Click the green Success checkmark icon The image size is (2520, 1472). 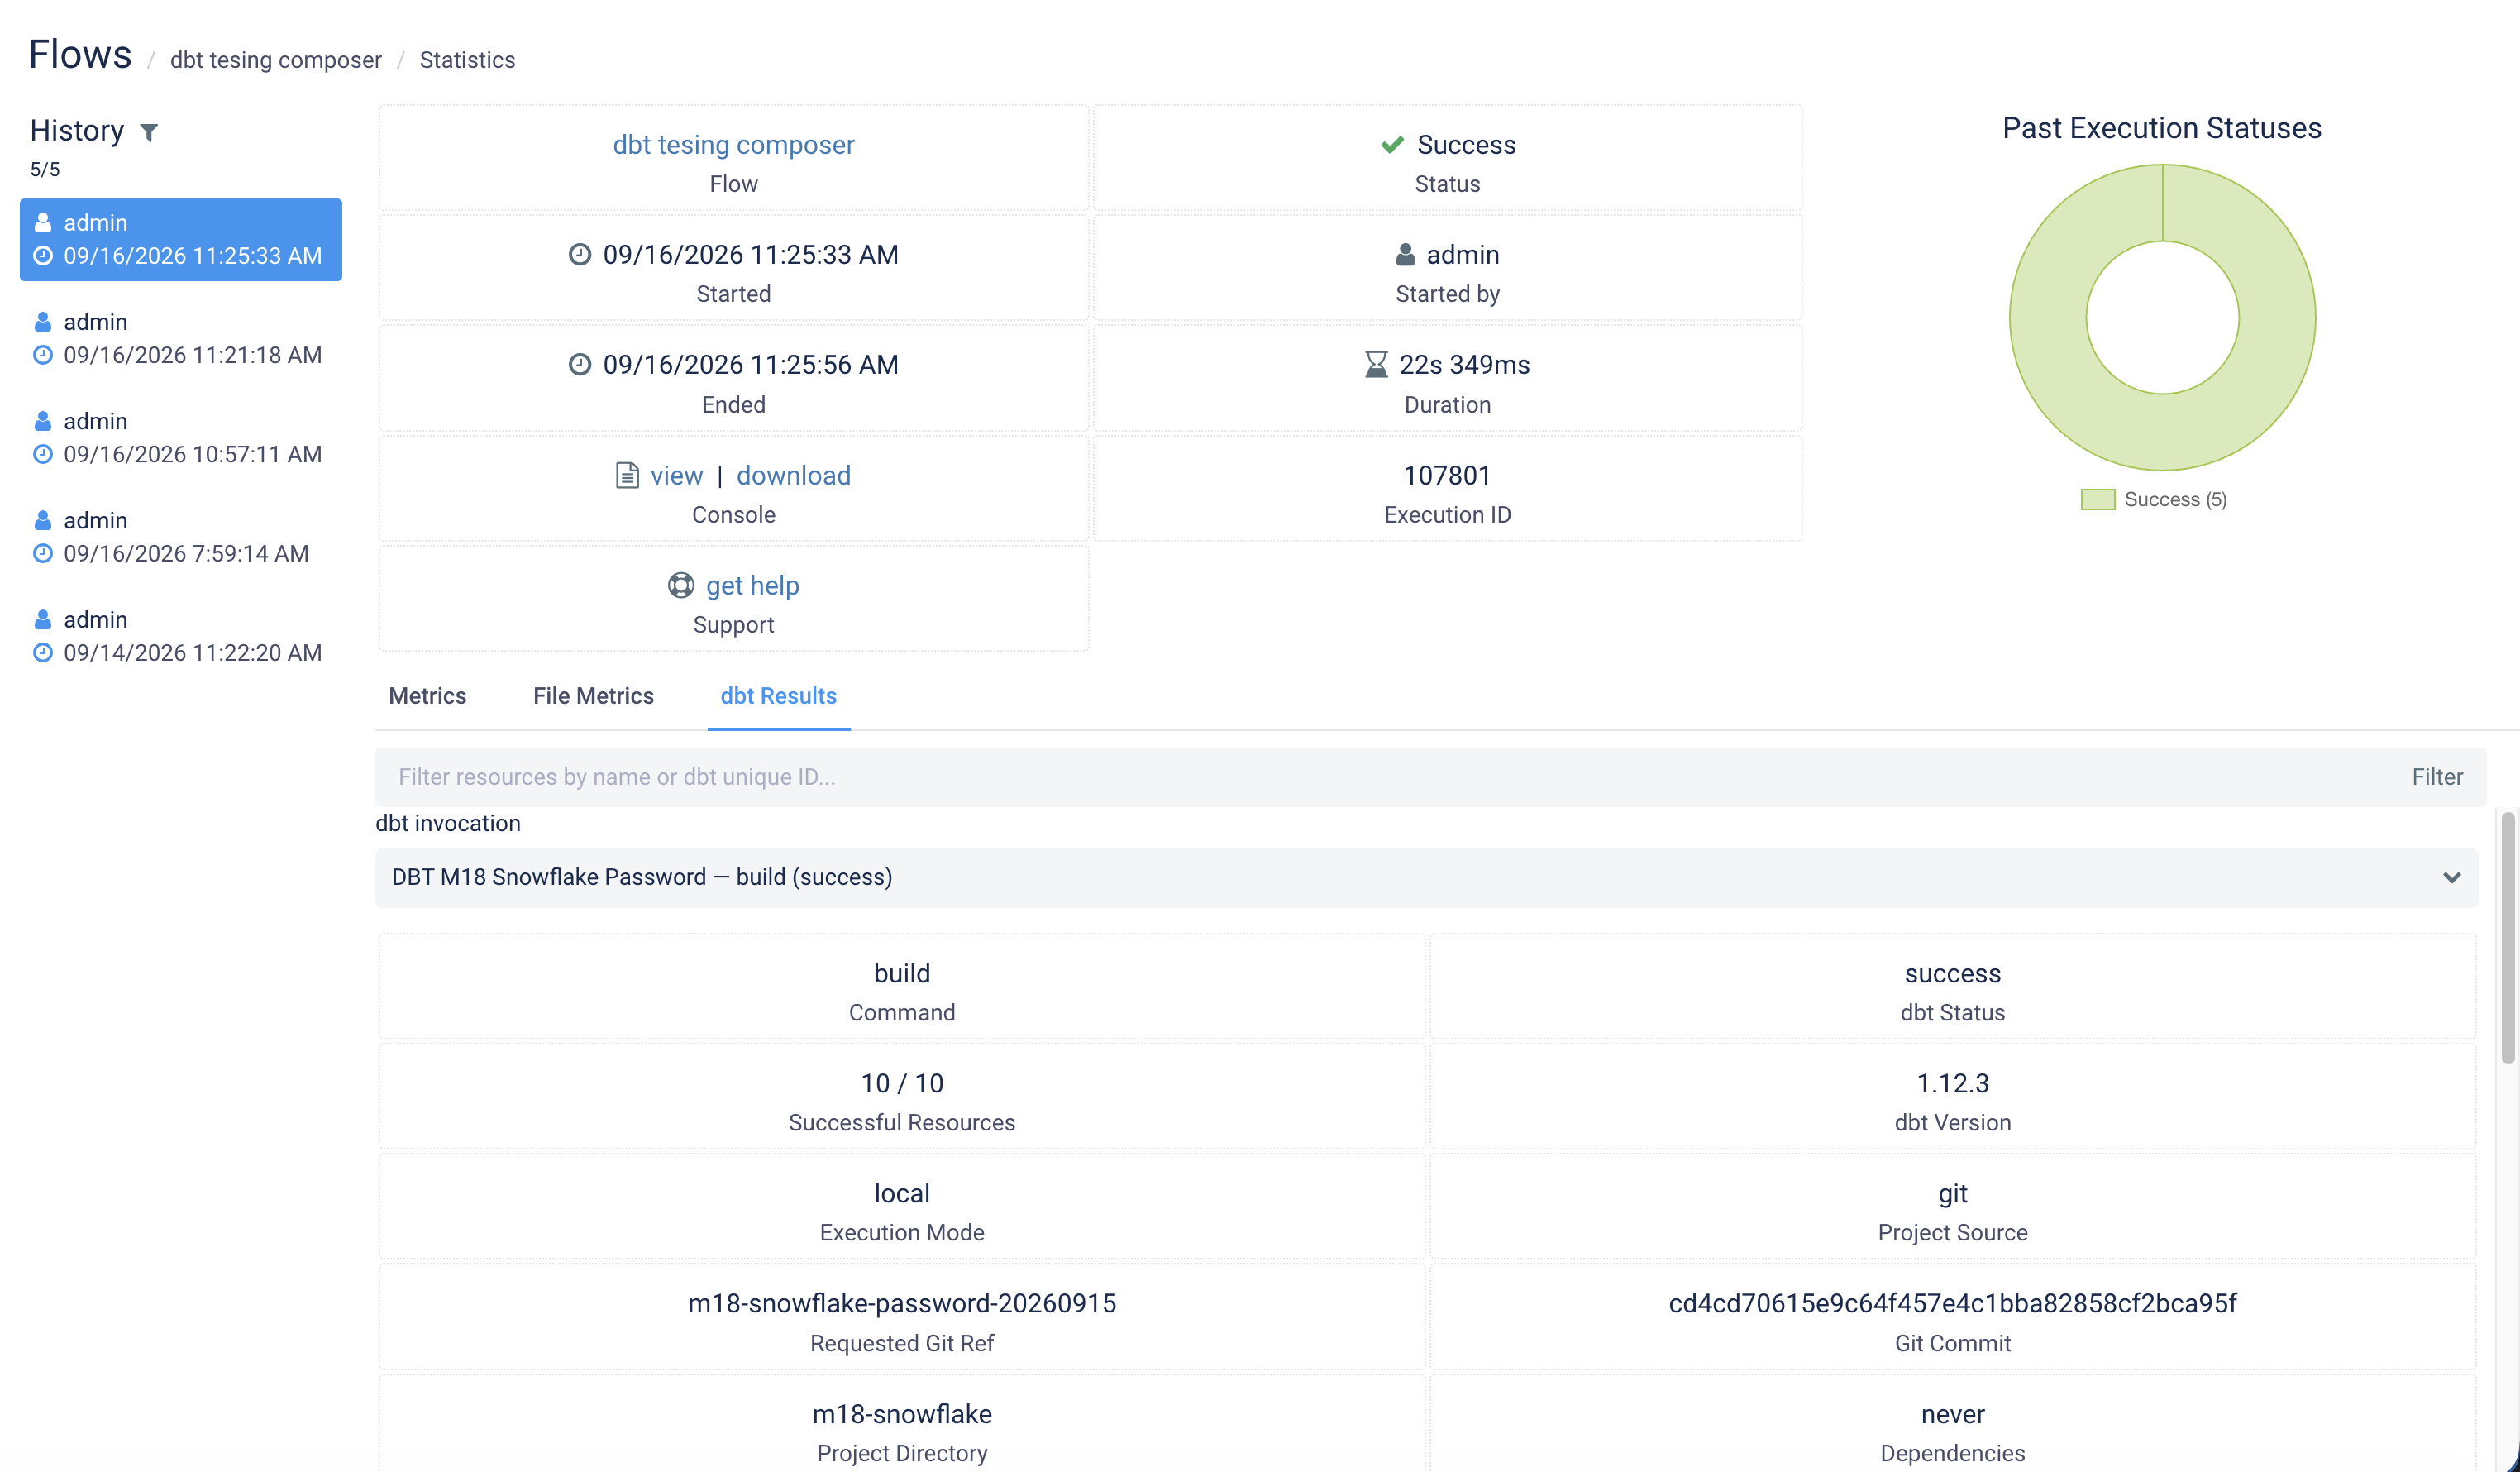(1392, 145)
